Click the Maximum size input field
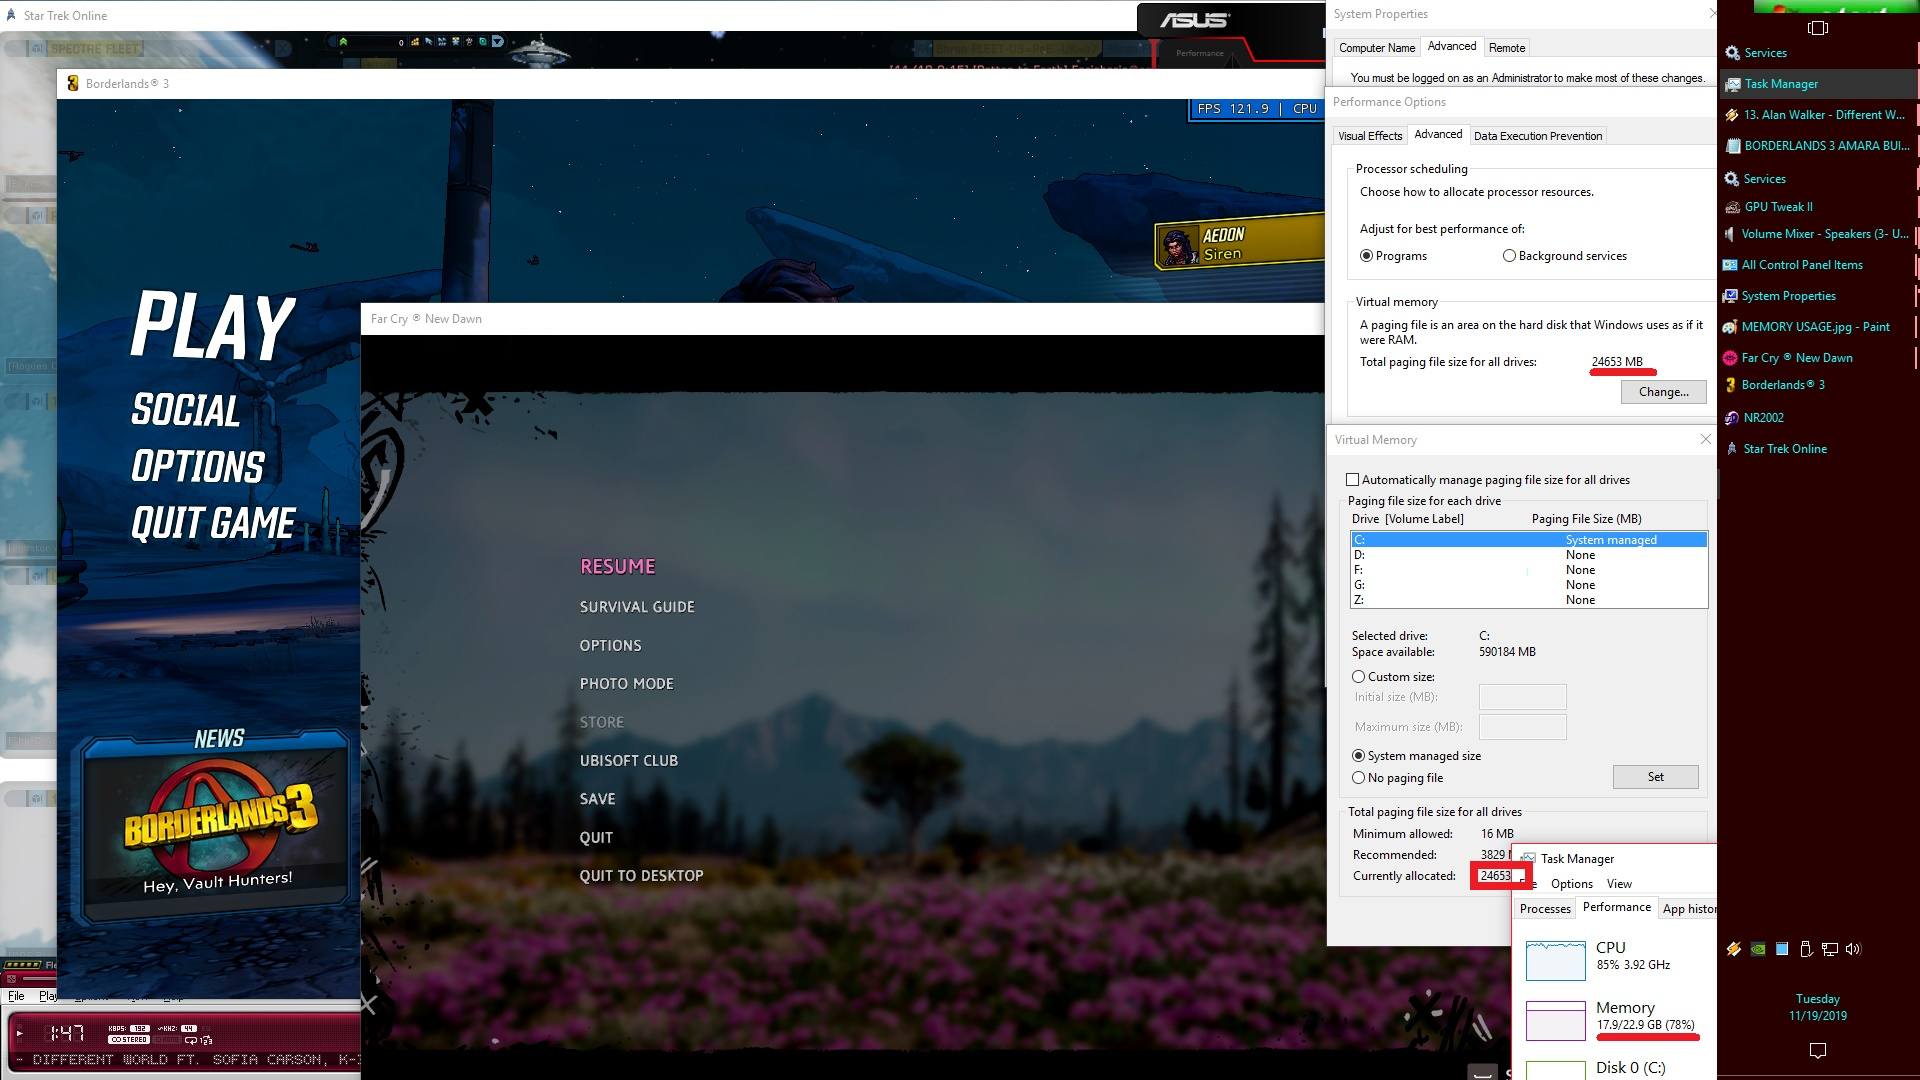This screenshot has width=1920, height=1080. click(1522, 727)
